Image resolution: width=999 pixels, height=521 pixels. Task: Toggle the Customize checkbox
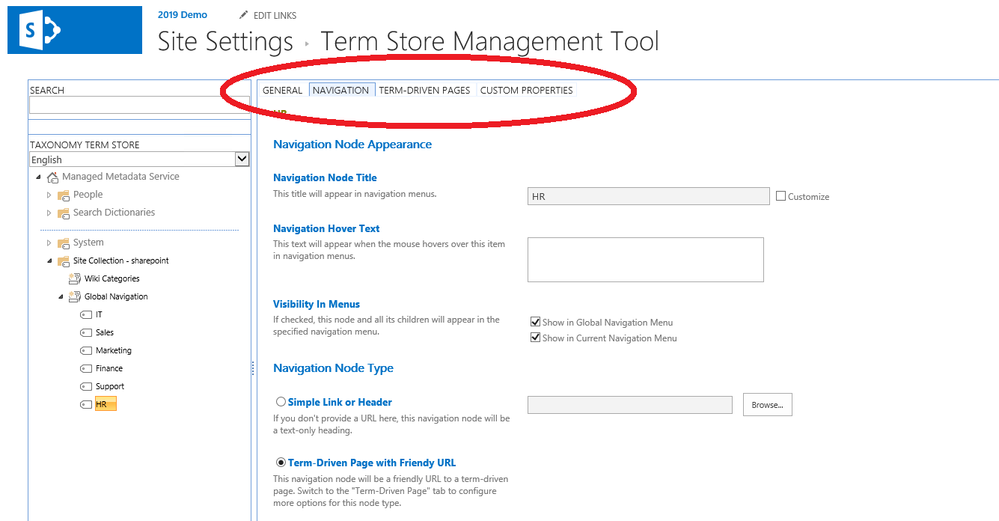[x=780, y=196]
